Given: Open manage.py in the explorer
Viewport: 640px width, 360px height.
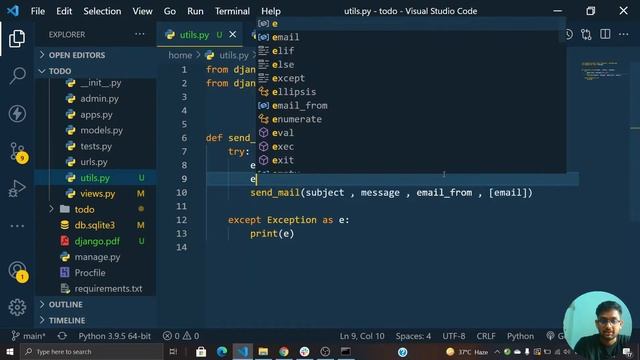Looking at the screenshot, I should (97, 257).
